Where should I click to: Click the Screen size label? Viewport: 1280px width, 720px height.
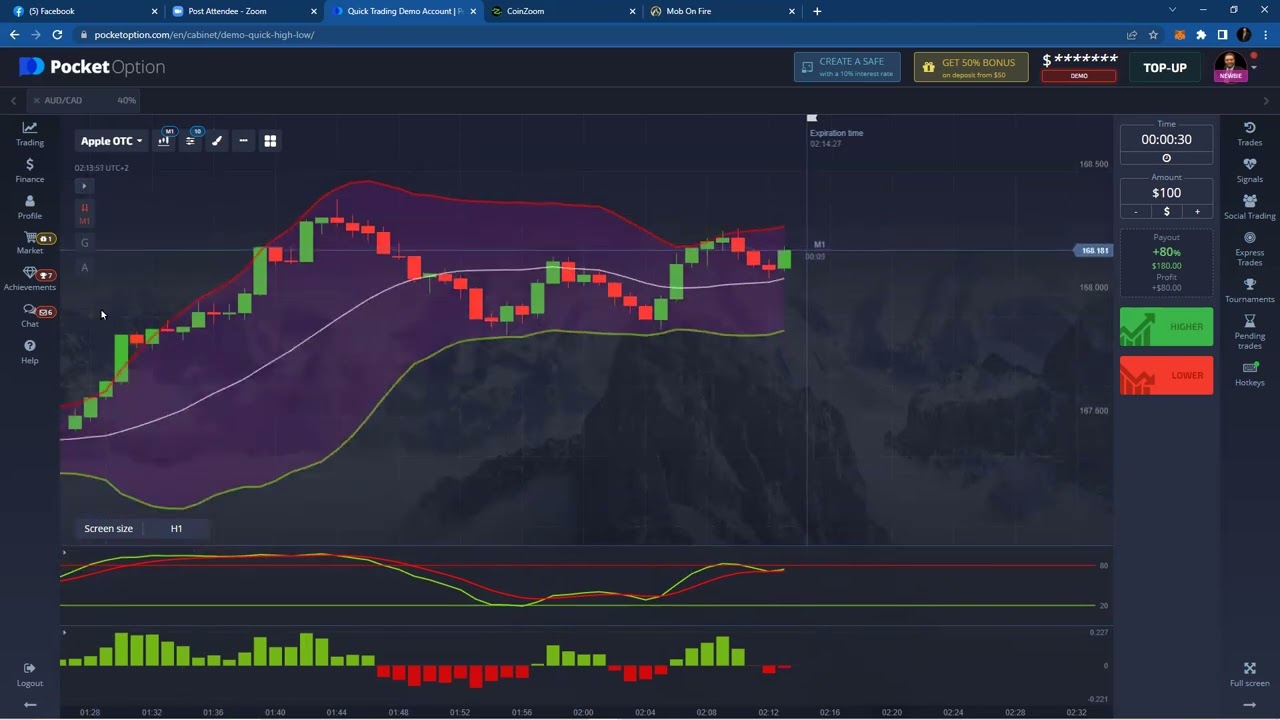(108, 528)
